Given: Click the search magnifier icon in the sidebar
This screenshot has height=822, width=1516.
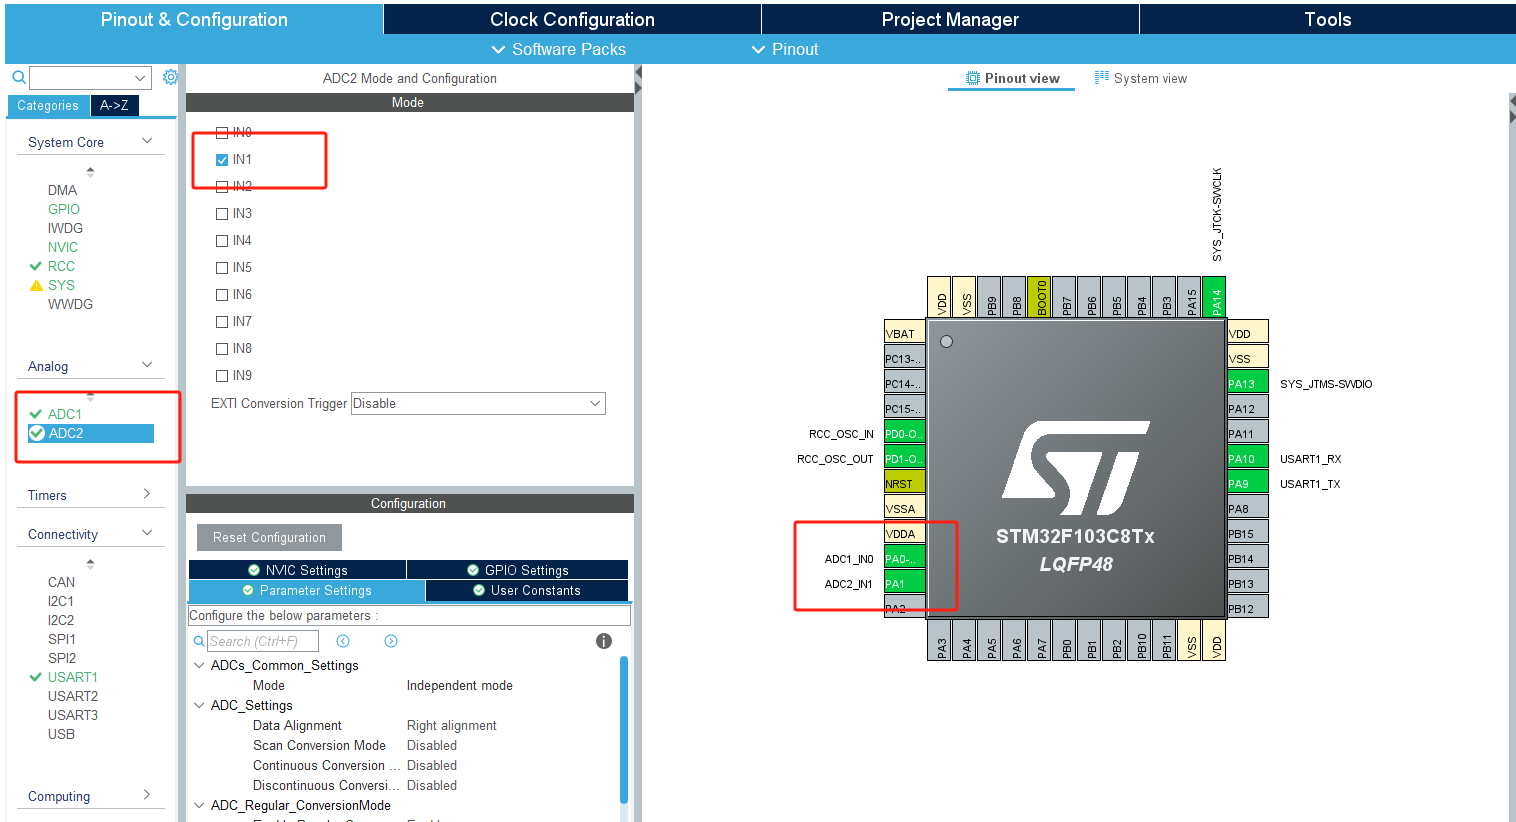Looking at the screenshot, I should [18, 77].
